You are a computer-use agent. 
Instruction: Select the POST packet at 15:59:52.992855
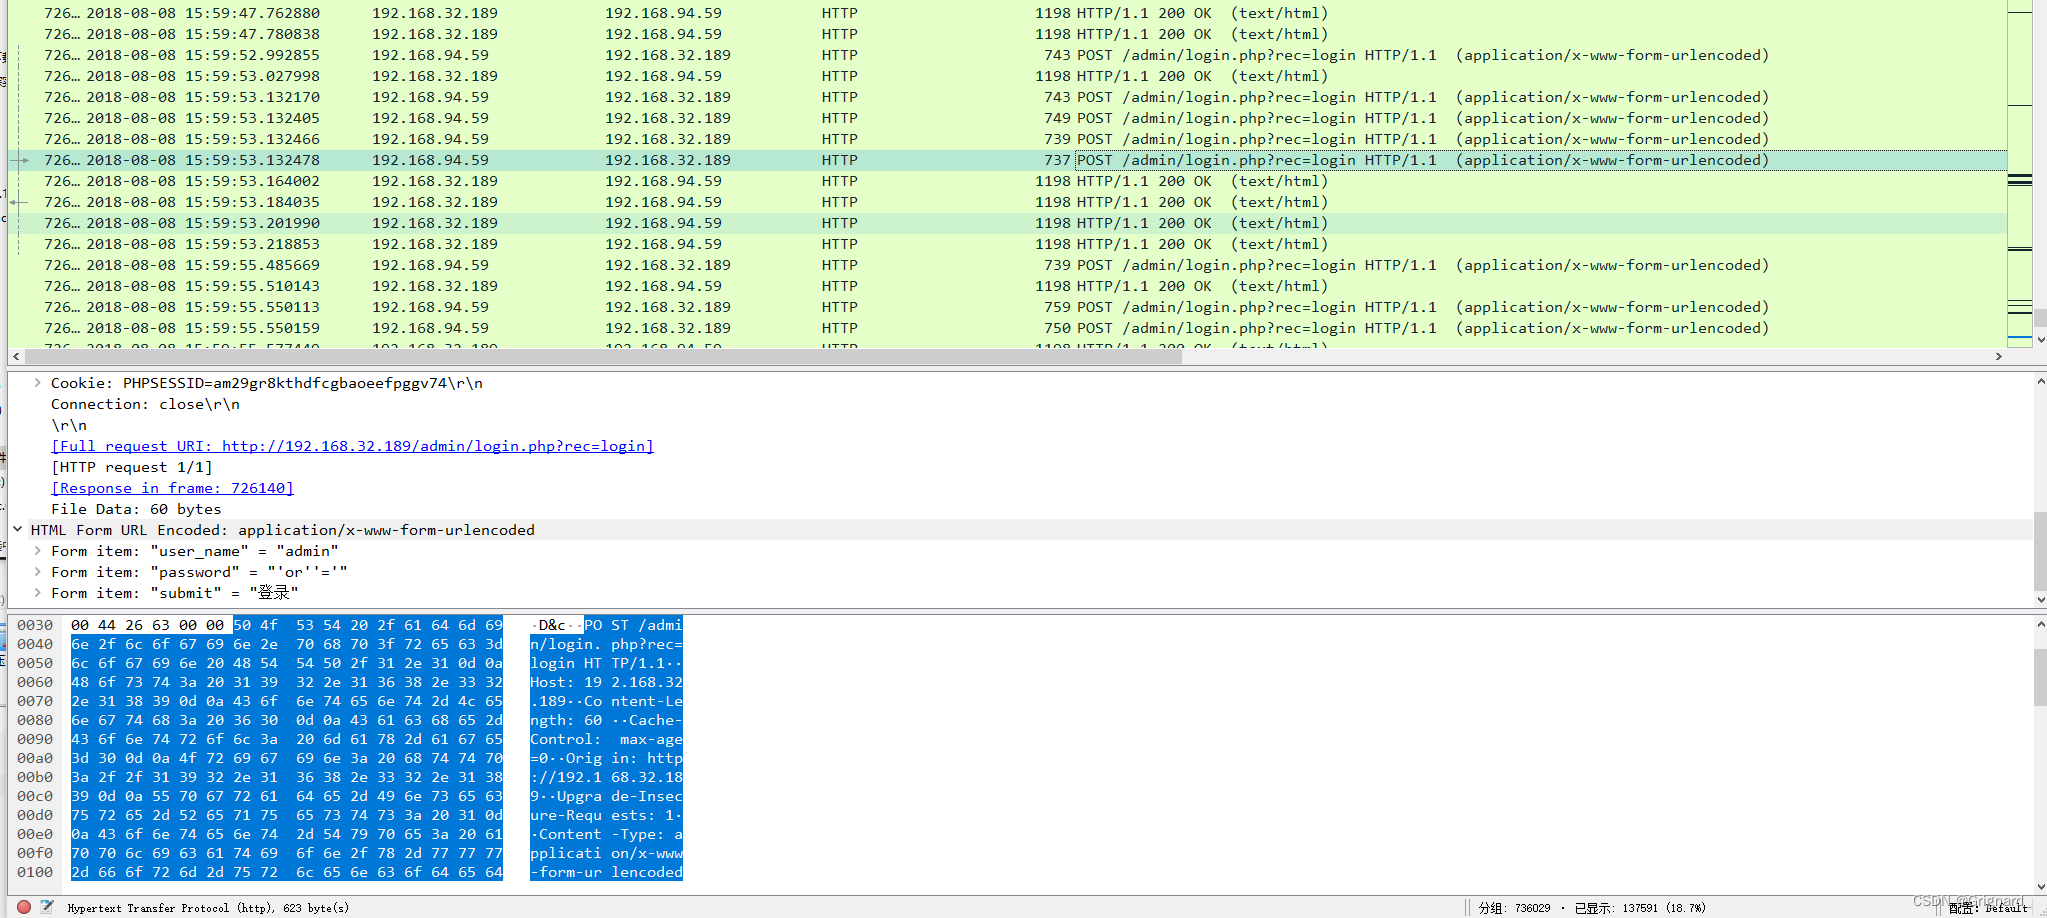[1007, 55]
